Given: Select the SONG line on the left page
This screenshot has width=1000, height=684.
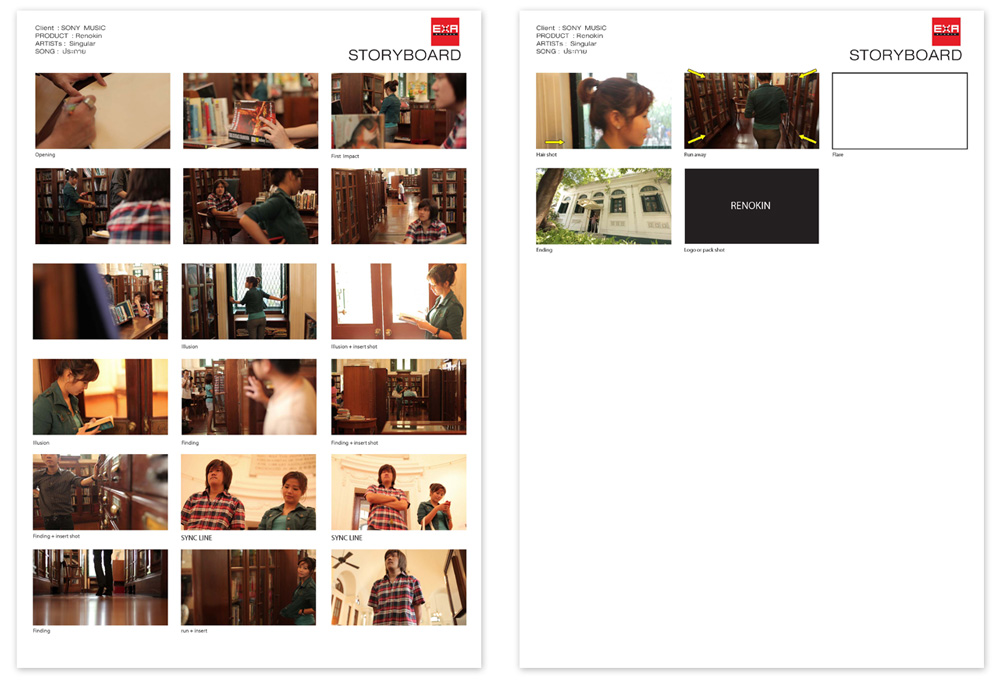Looking at the screenshot, I should point(61,52).
